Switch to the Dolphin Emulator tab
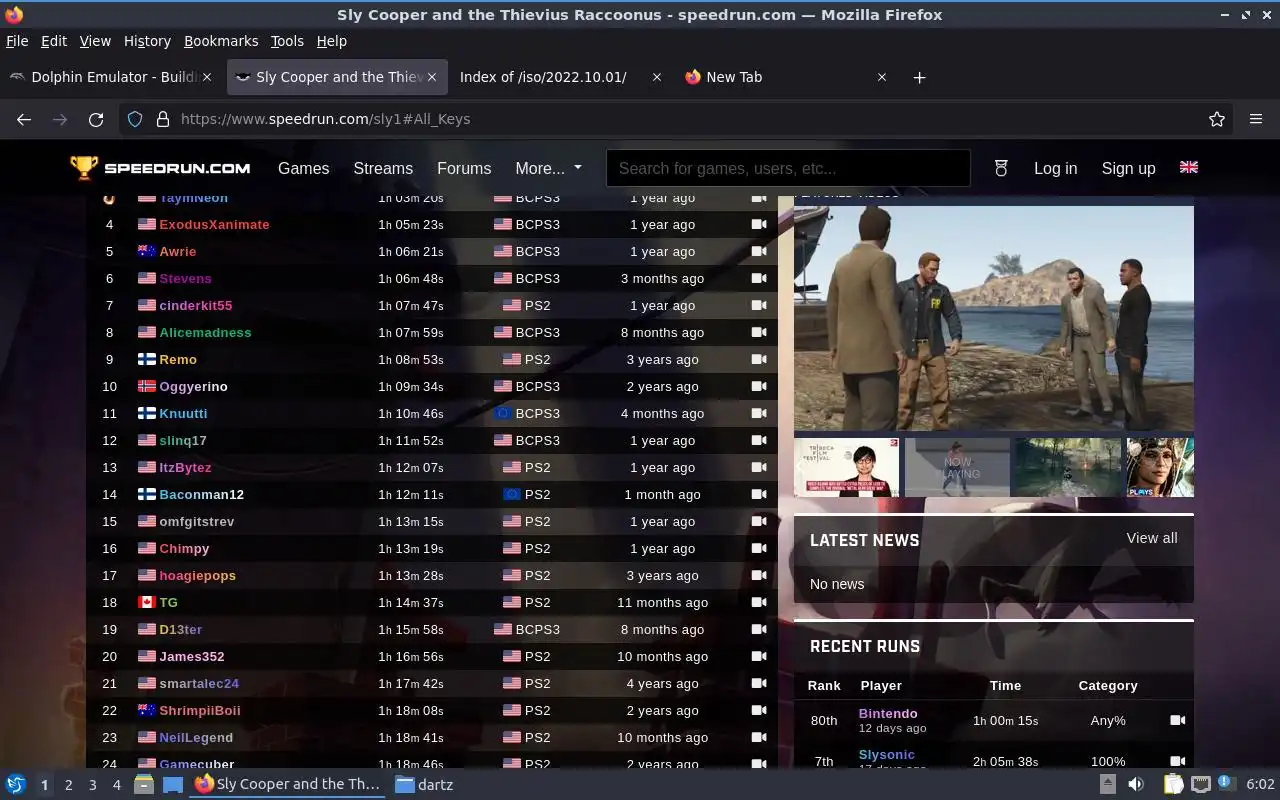Image resolution: width=1280 pixels, height=800 pixels. click(113, 77)
